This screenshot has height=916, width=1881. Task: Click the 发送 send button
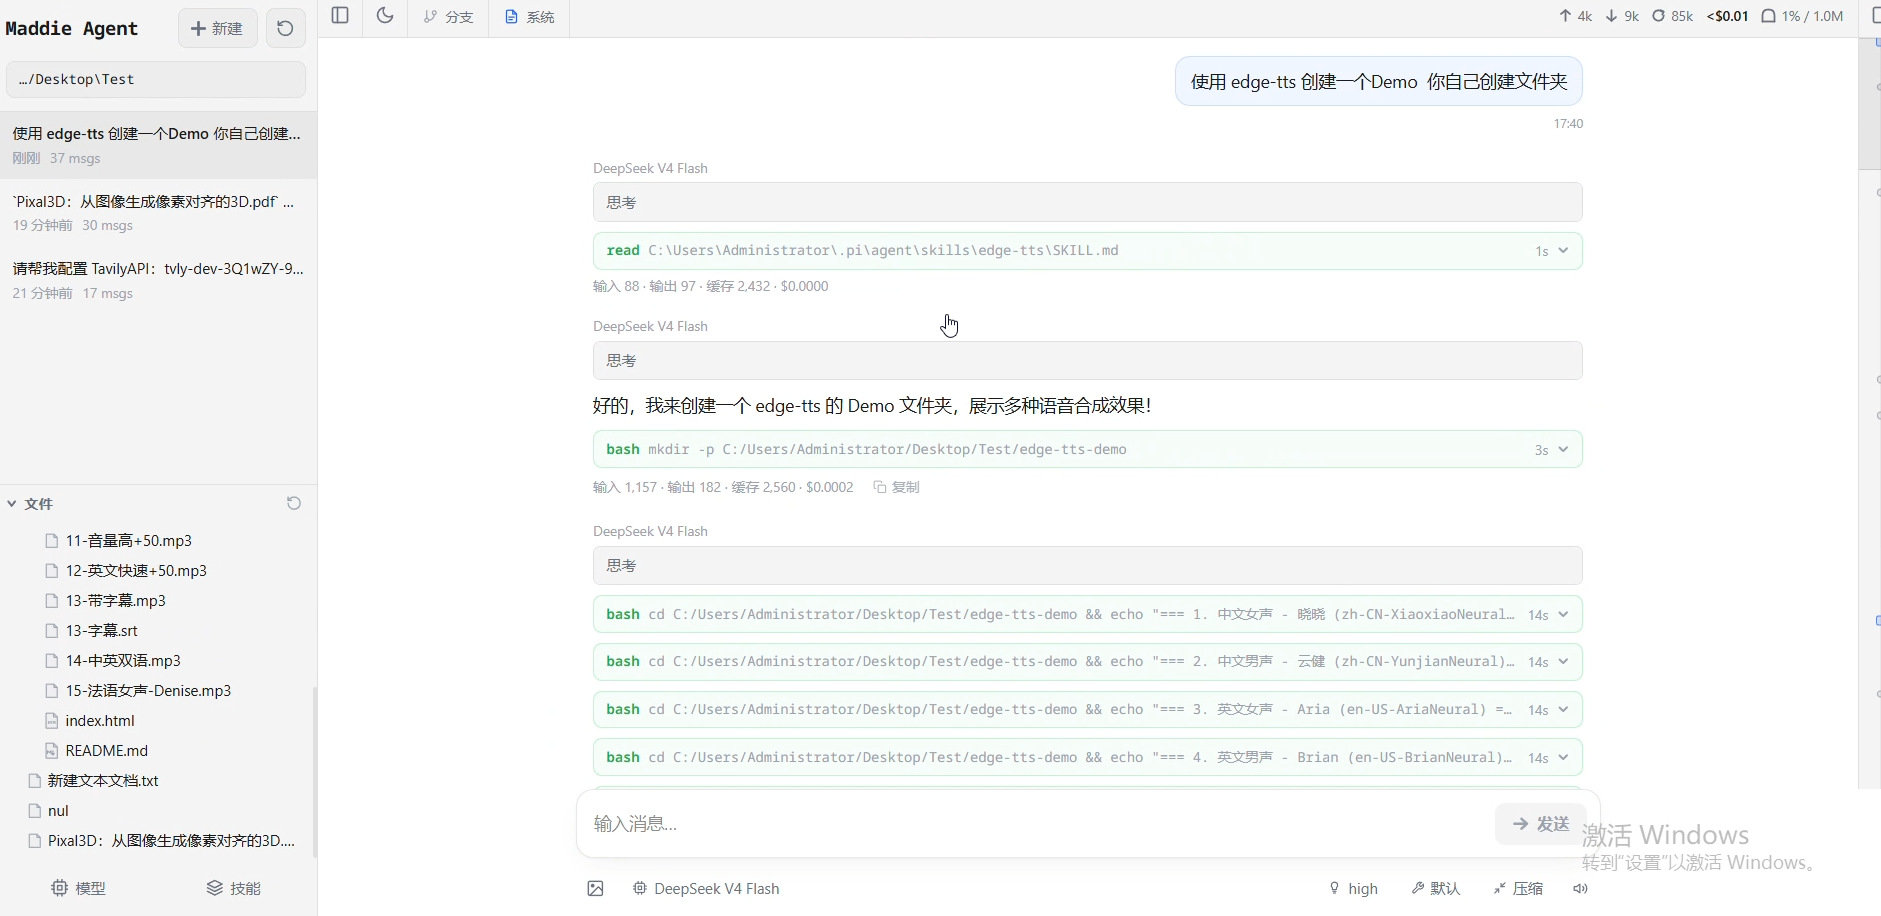(1540, 824)
